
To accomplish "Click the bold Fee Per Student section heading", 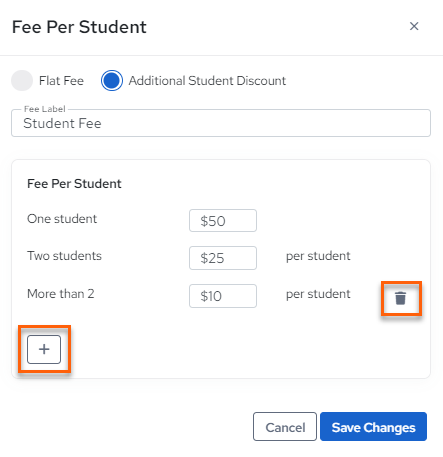I will click(74, 184).
